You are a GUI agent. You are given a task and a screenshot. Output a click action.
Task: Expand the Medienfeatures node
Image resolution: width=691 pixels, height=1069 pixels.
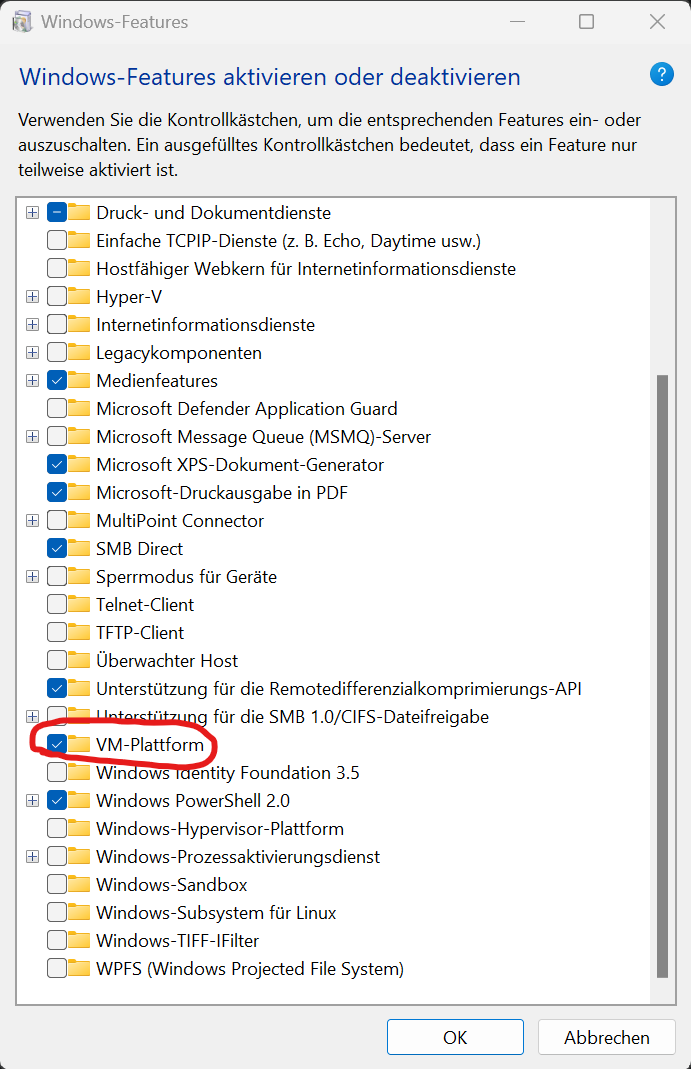tap(32, 380)
